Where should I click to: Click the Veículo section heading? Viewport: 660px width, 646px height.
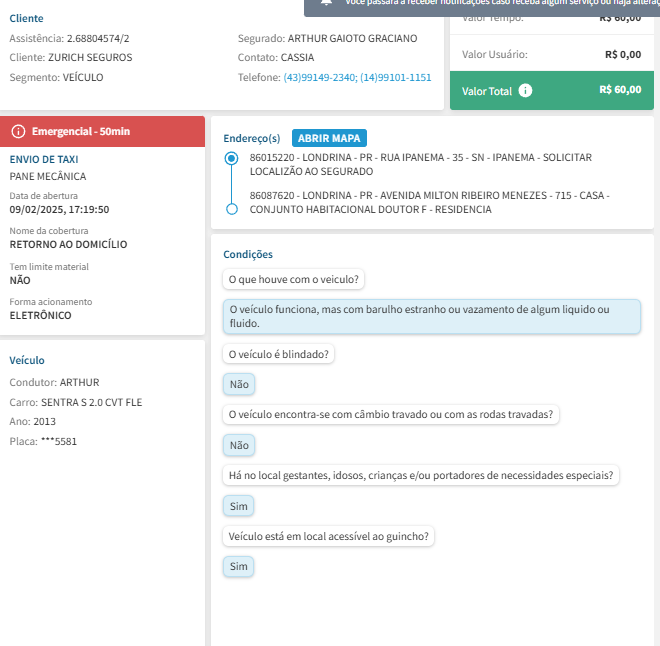pos(27,360)
